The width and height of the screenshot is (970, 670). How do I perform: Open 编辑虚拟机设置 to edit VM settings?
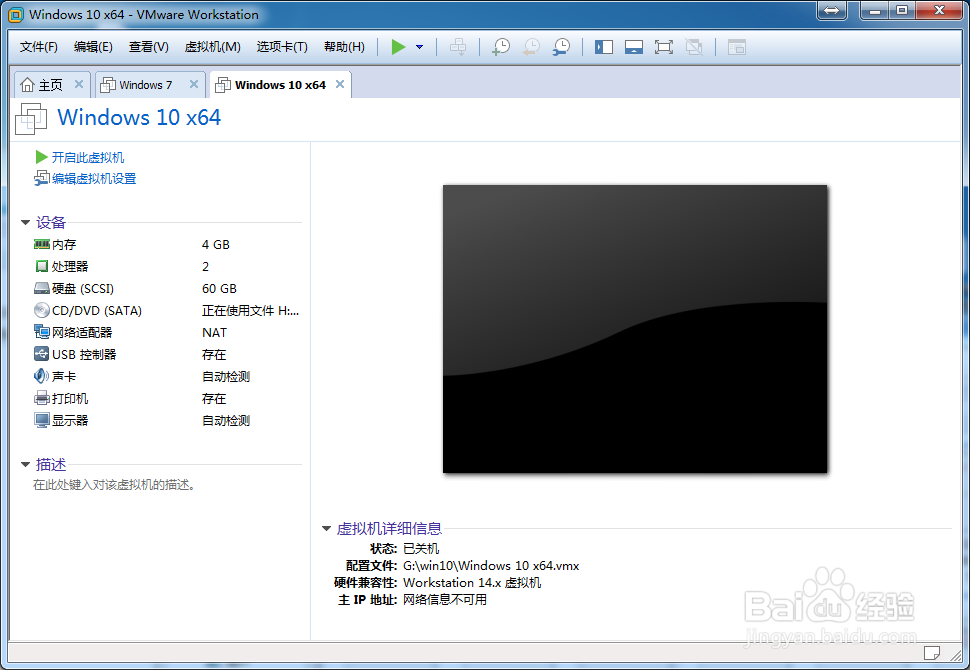pyautogui.click(x=93, y=178)
